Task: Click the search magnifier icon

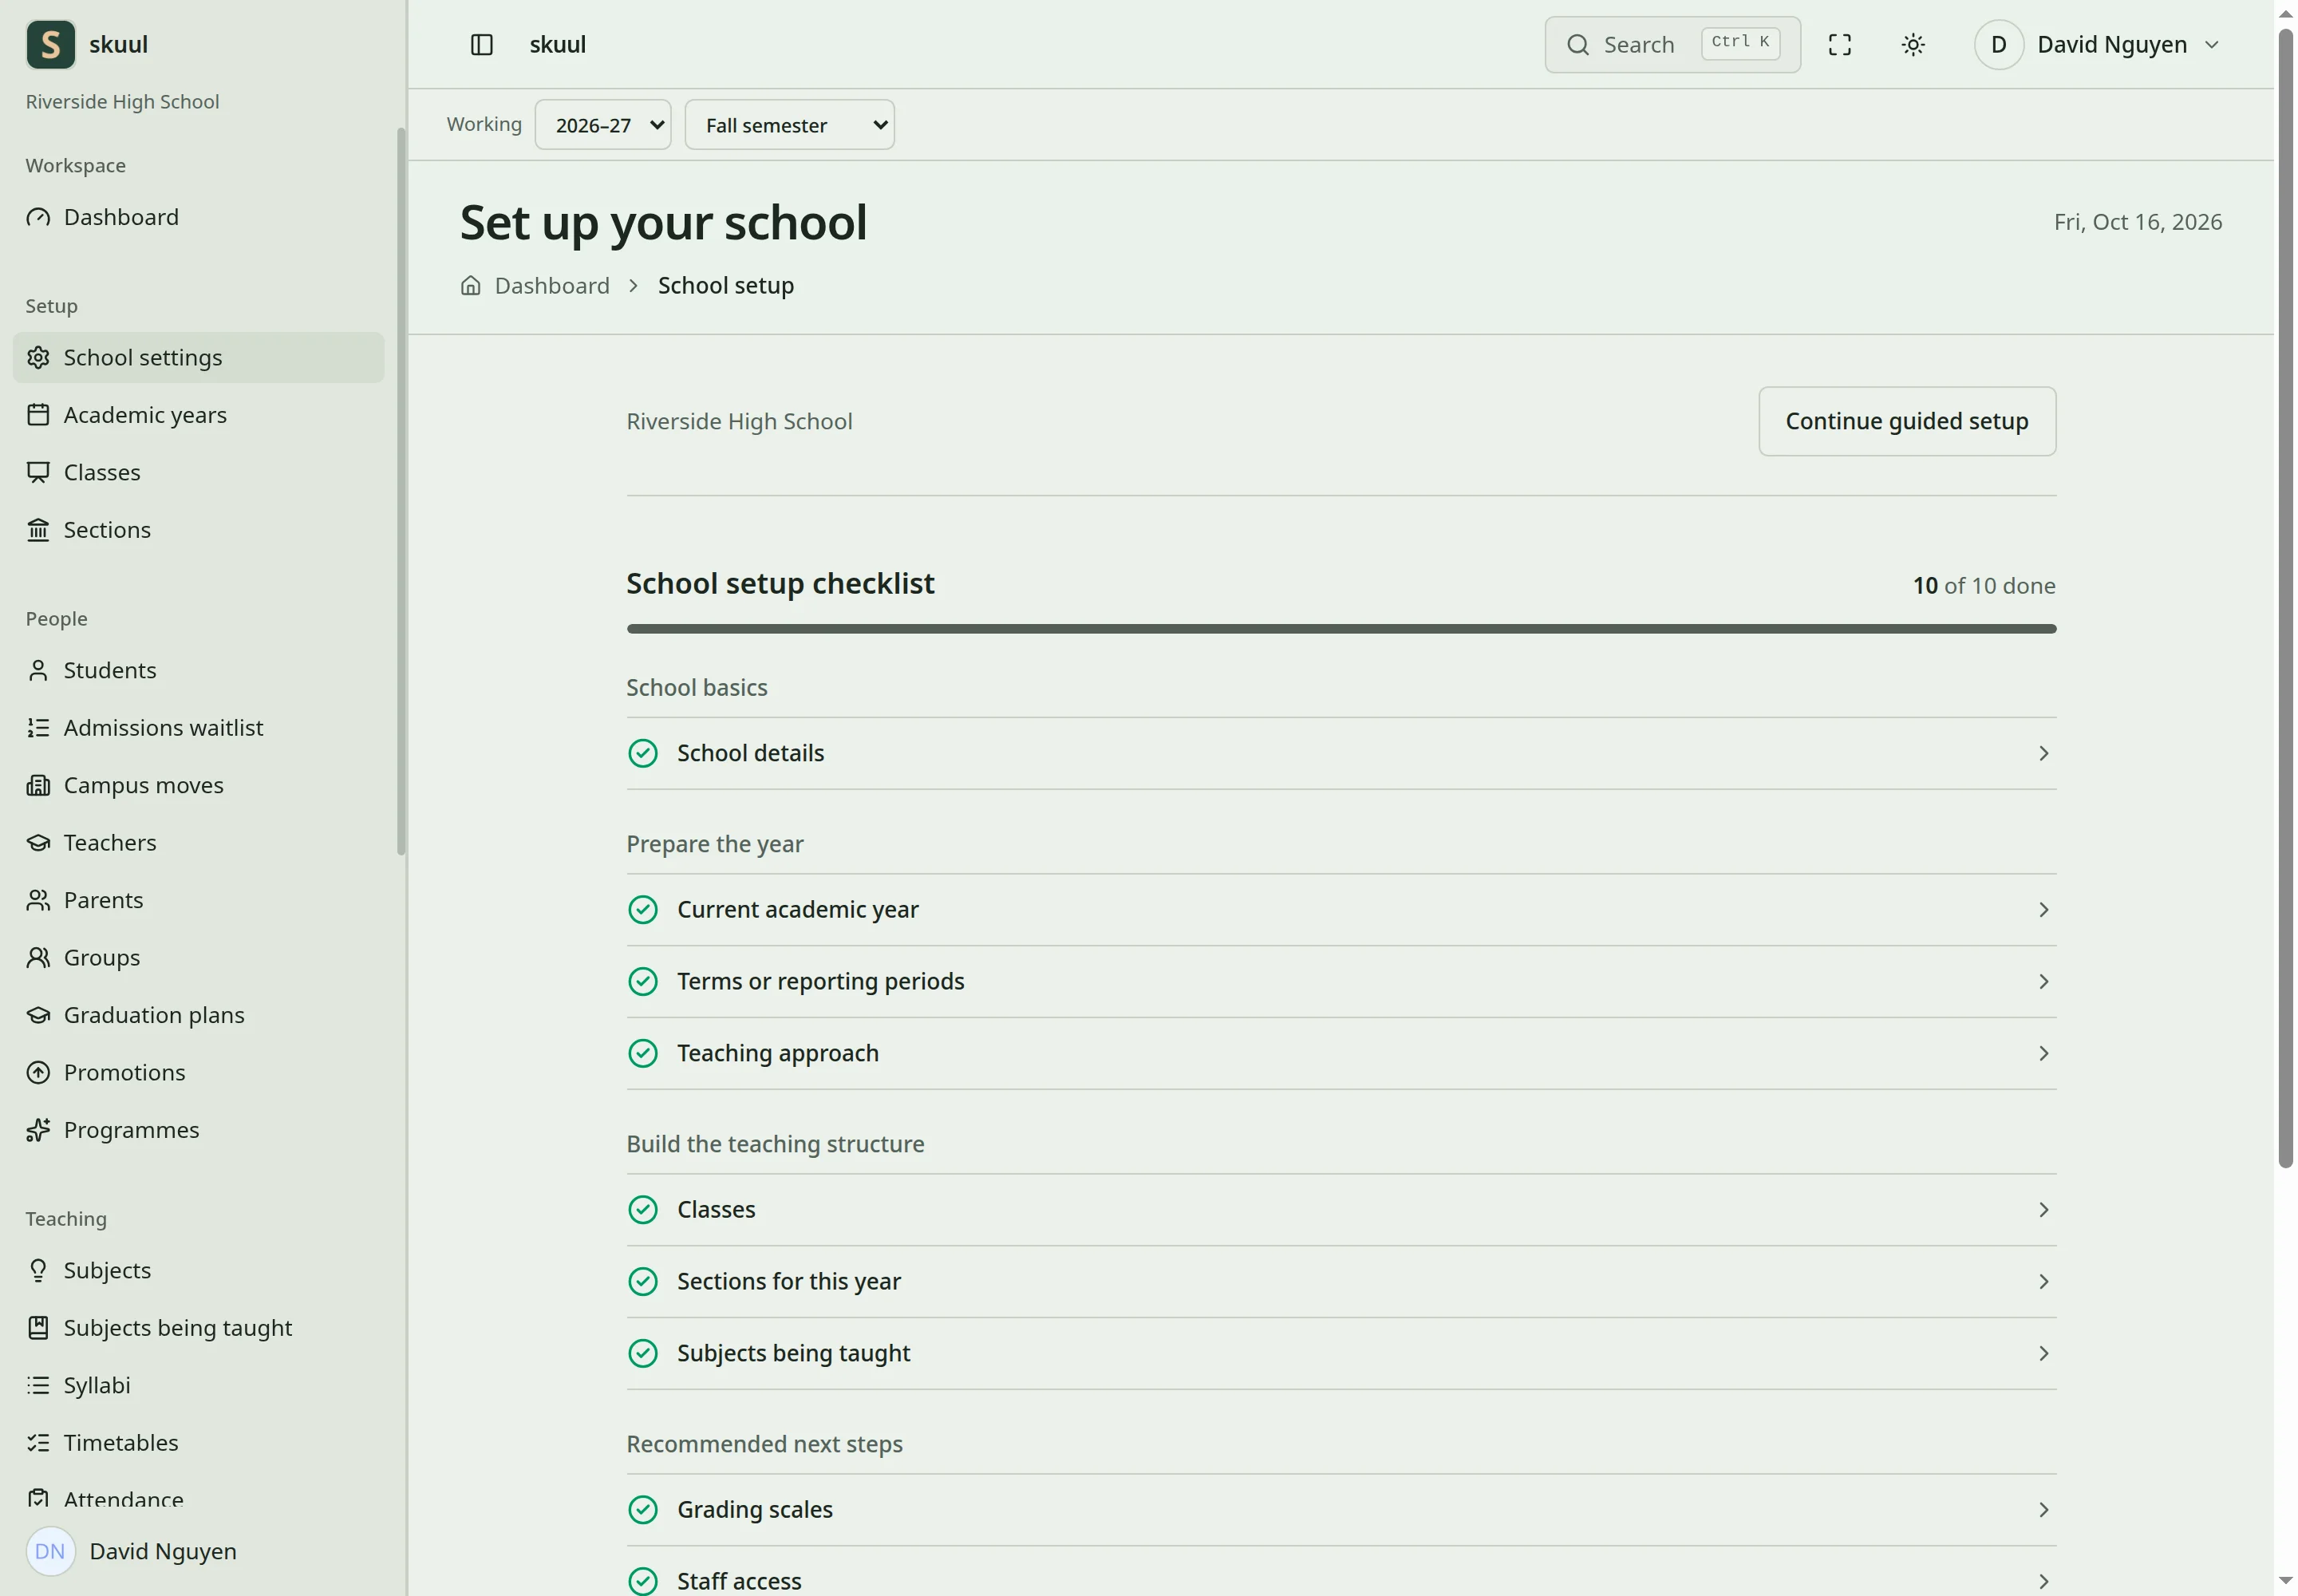Action: (x=1578, y=45)
